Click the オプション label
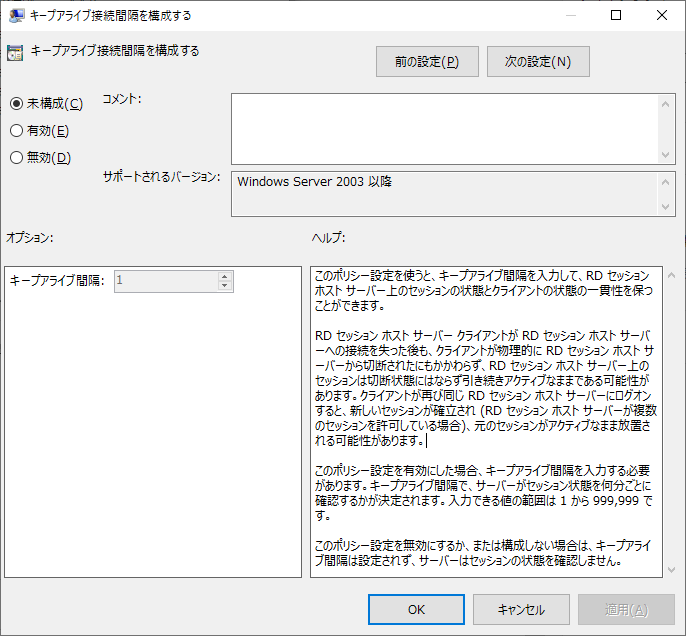Screen dimensions: 686x636 29,238
